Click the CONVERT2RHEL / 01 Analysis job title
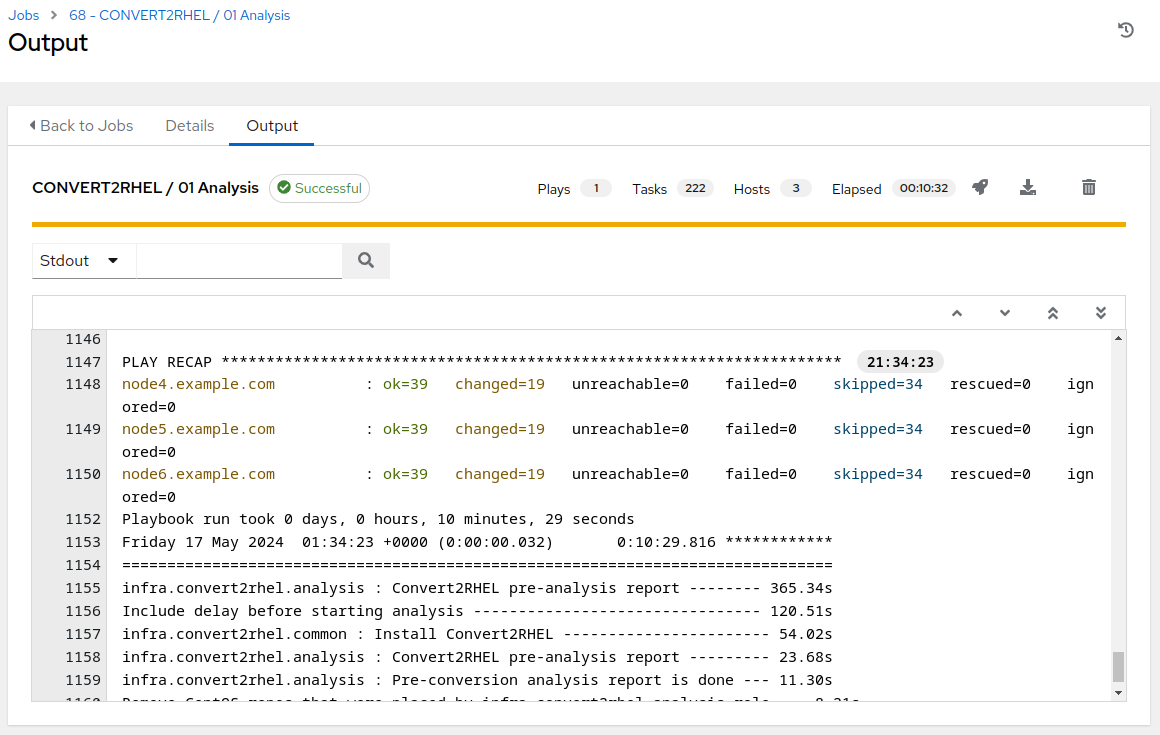Screen dimensions: 1160x735 (x=145, y=188)
